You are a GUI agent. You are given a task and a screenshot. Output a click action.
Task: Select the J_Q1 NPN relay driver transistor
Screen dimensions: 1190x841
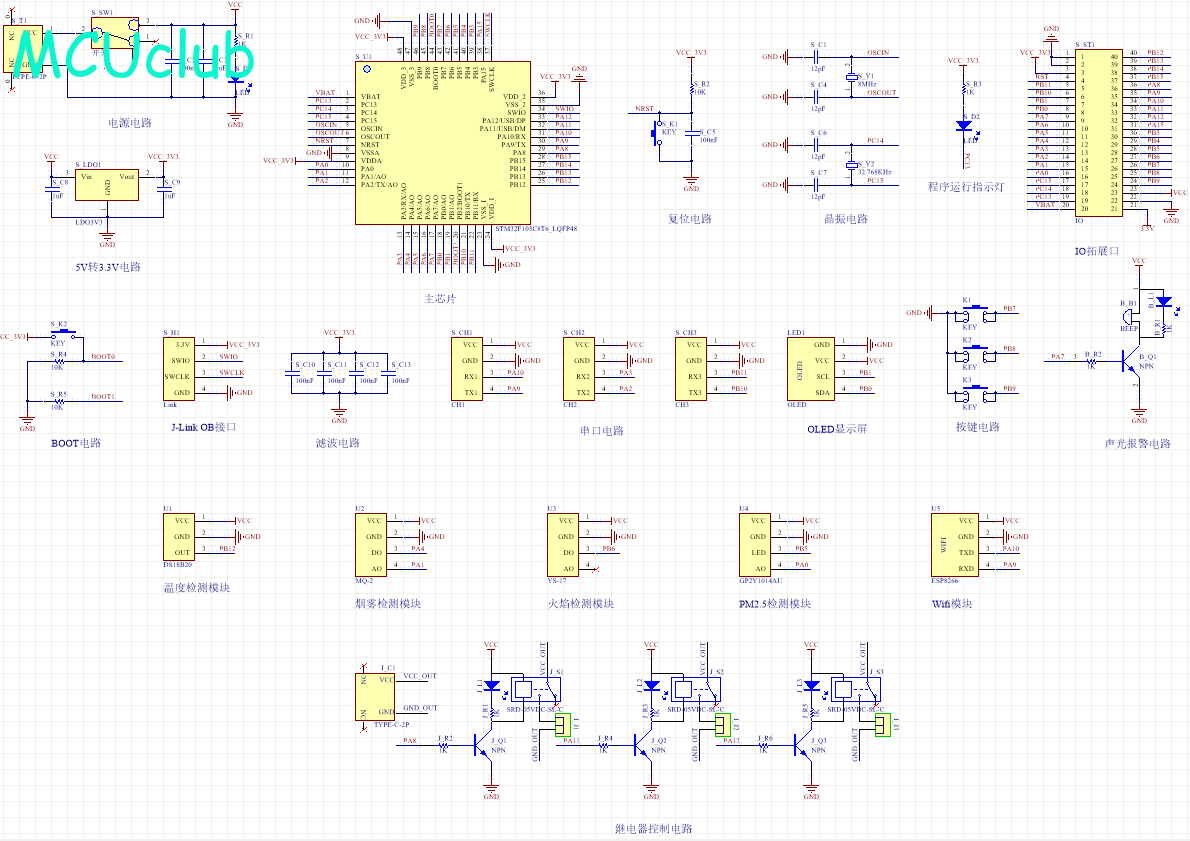(x=484, y=745)
